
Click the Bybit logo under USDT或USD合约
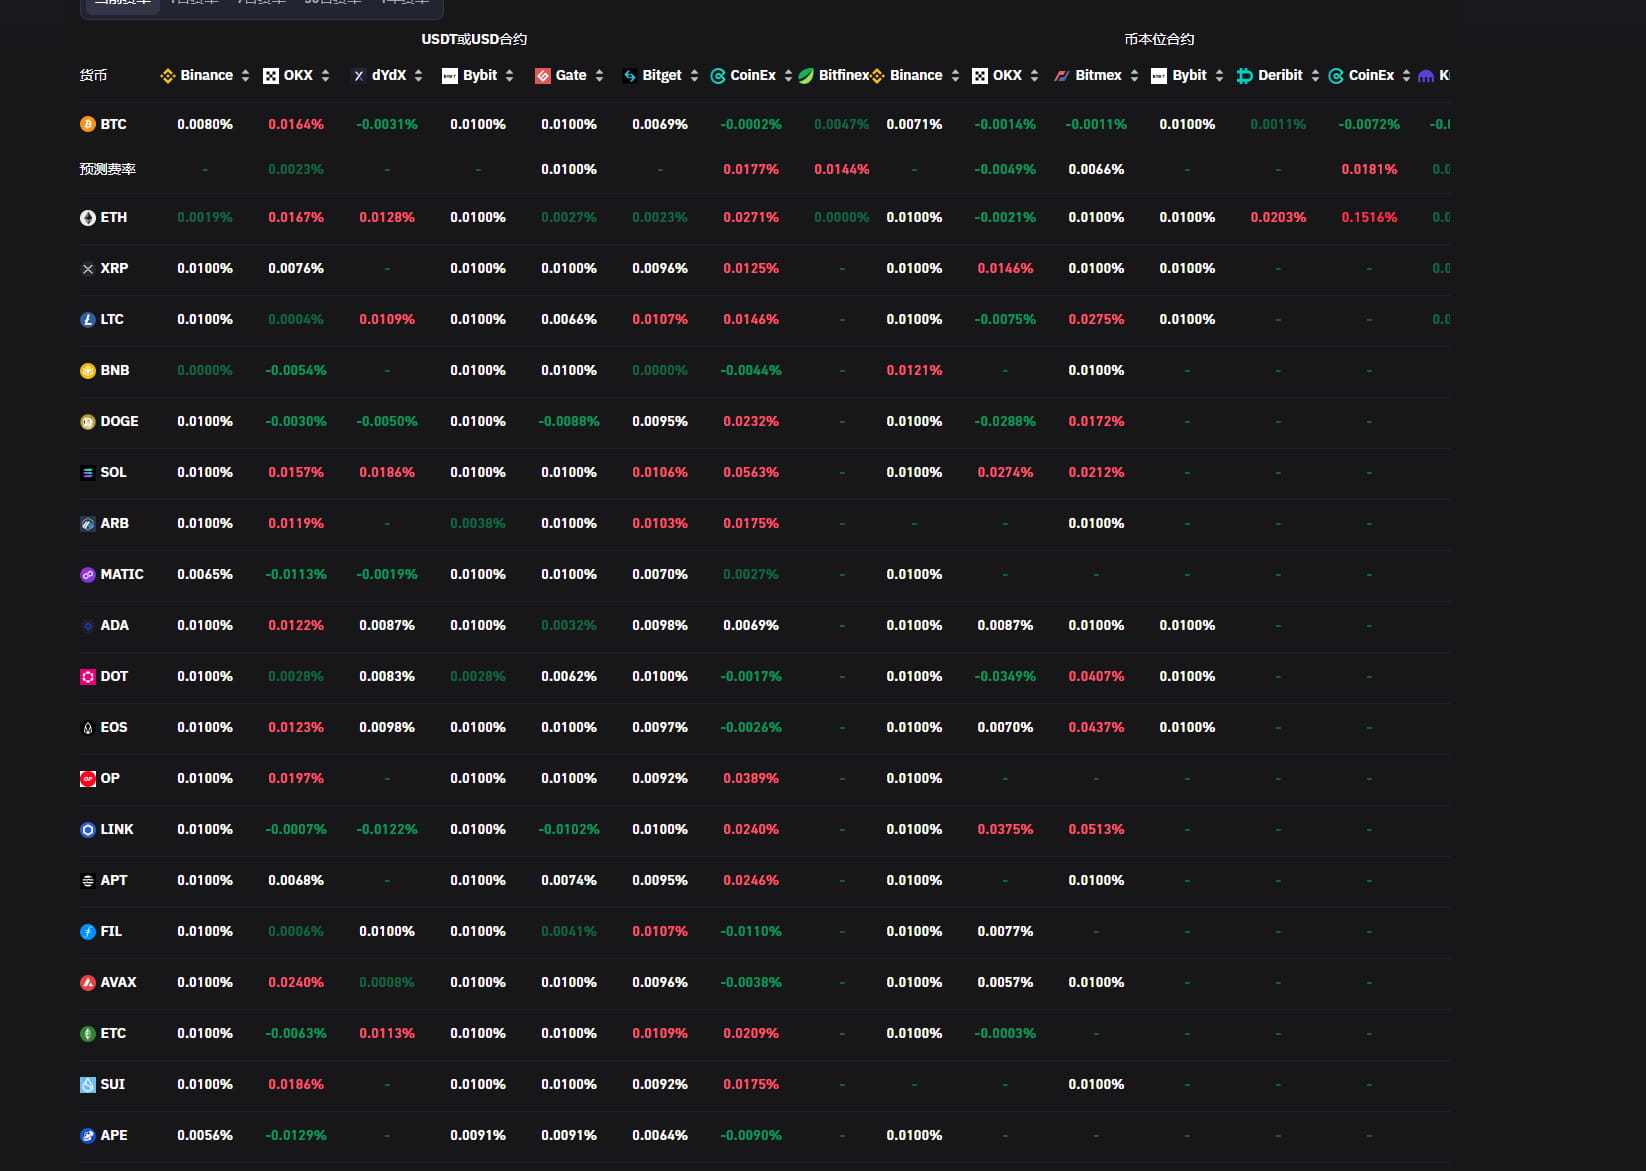coord(450,75)
